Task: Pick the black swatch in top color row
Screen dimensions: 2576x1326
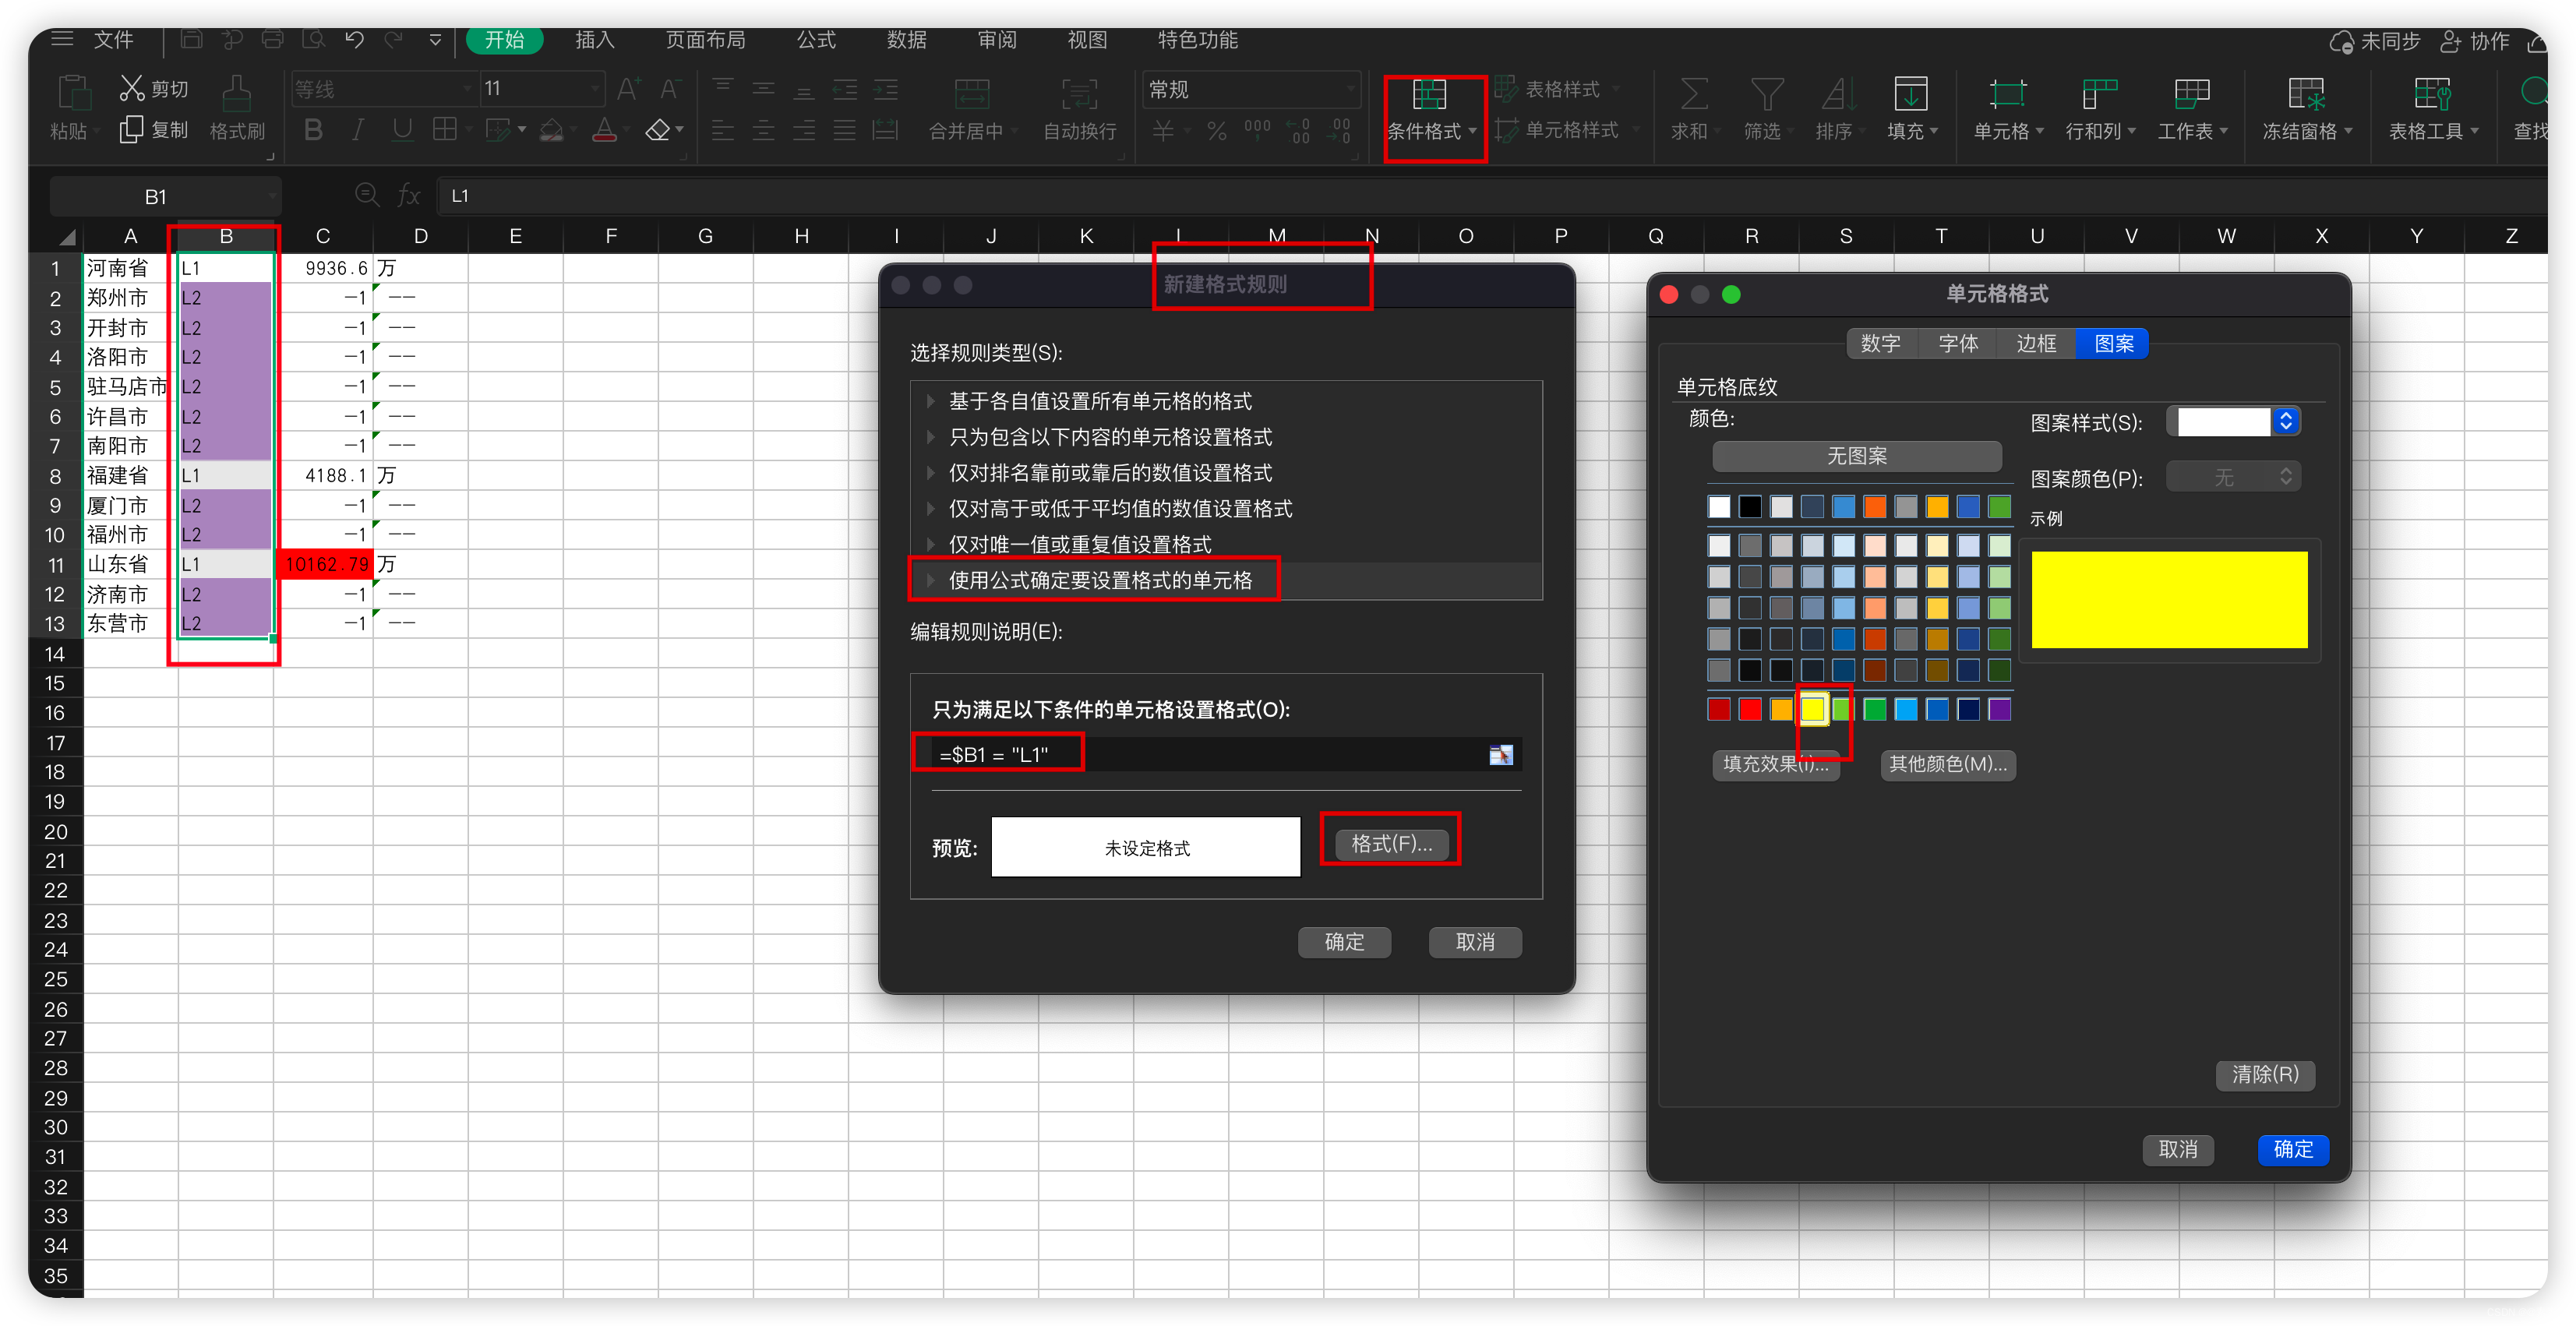Action: coord(1750,506)
